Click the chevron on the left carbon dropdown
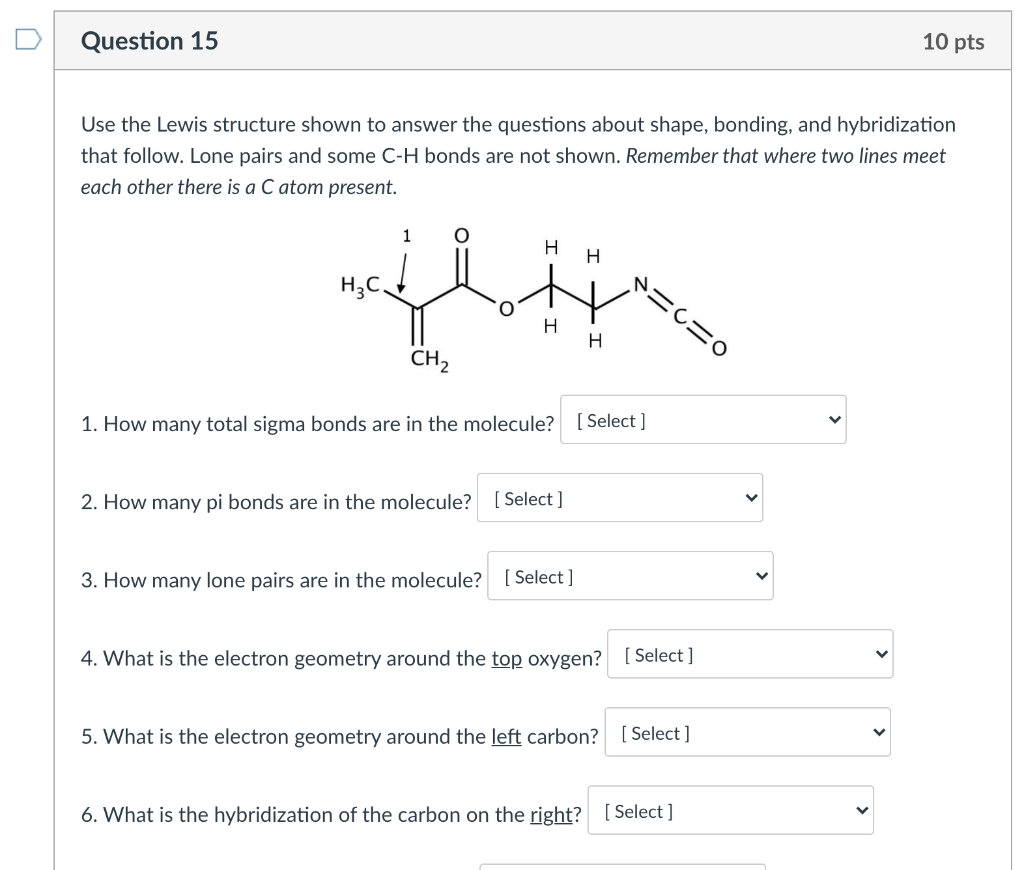This screenshot has height=870, width=1024. [877, 731]
